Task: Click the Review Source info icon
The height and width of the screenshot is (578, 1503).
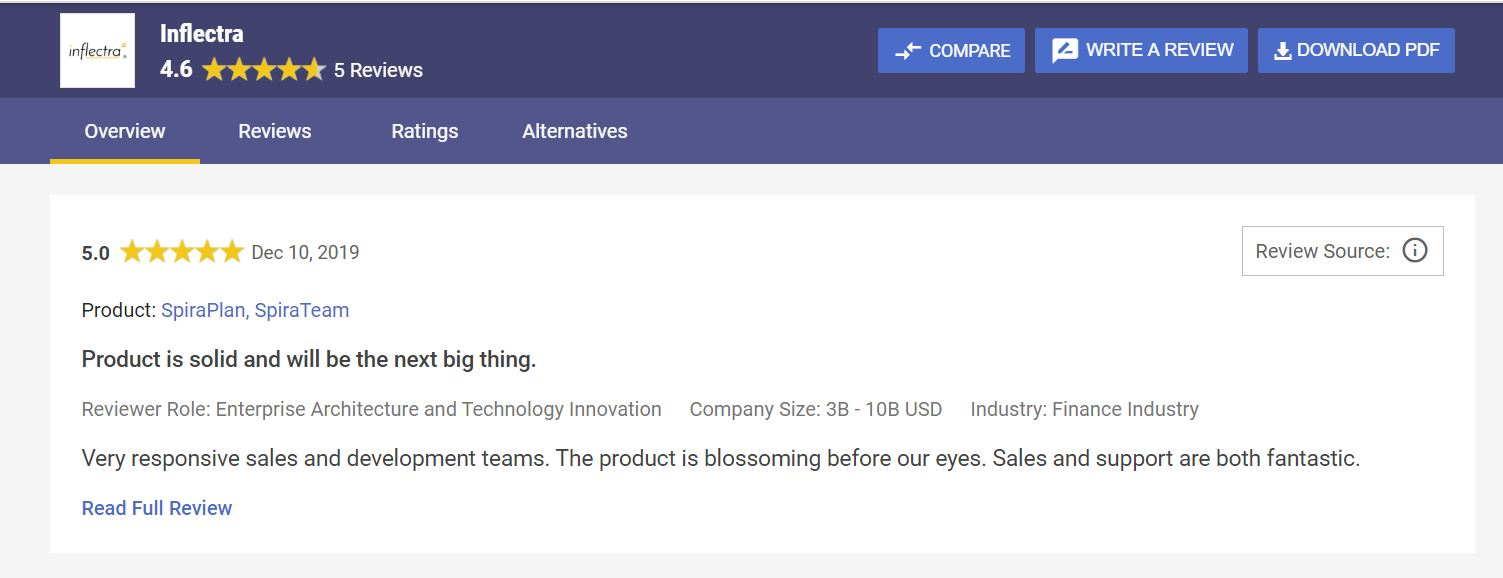Action: (x=1414, y=251)
